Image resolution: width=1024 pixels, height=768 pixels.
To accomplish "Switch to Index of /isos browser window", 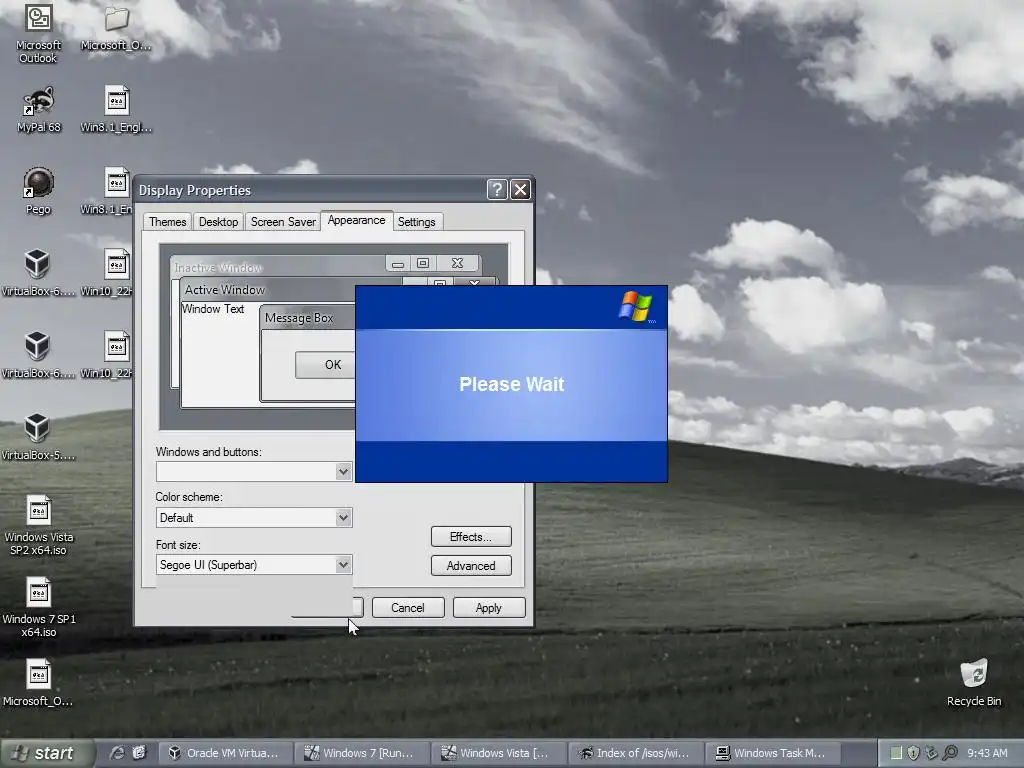I will [x=635, y=753].
